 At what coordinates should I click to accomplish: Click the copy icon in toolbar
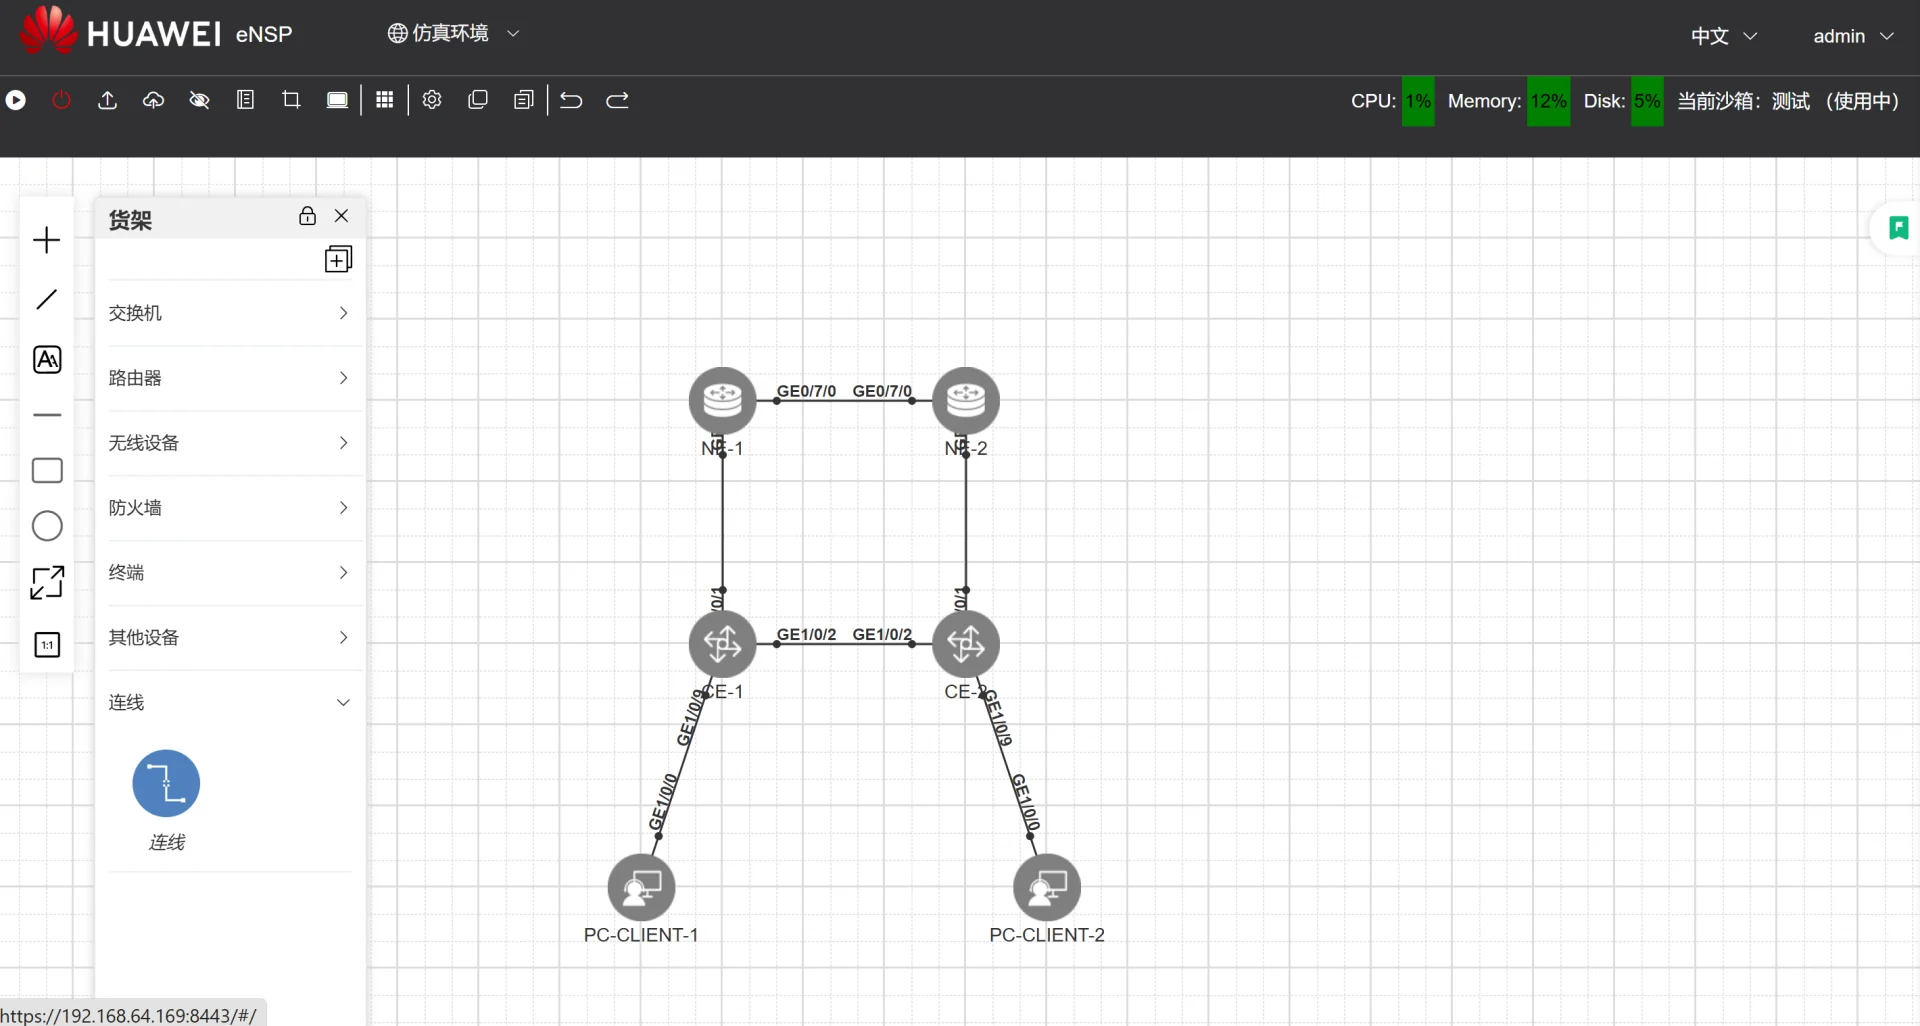coord(478,100)
